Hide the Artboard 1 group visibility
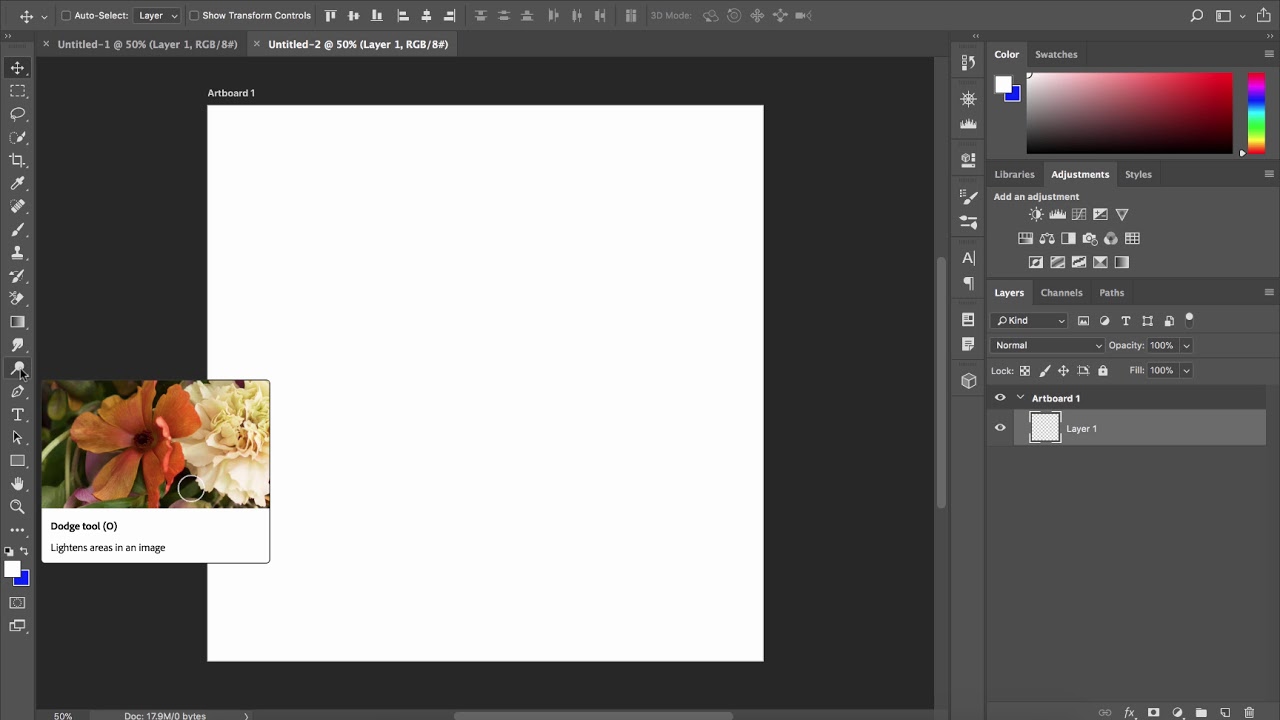Screen dimensions: 1280x720 tap(1000, 398)
